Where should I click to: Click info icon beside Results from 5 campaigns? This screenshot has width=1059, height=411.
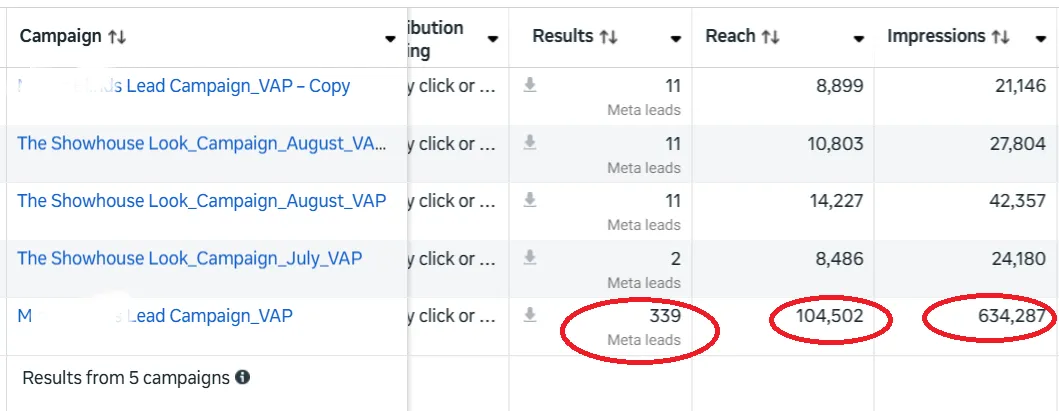pos(242,378)
